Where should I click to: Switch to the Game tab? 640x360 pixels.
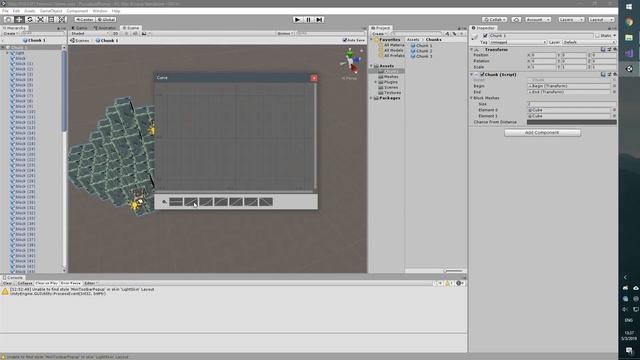[x=80, y=28]
